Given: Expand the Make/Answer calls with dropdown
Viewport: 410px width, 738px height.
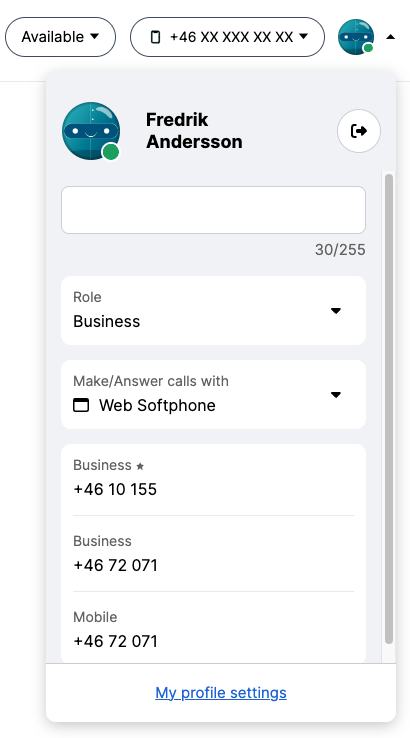Looking at the screenshot, I should 213,394.
